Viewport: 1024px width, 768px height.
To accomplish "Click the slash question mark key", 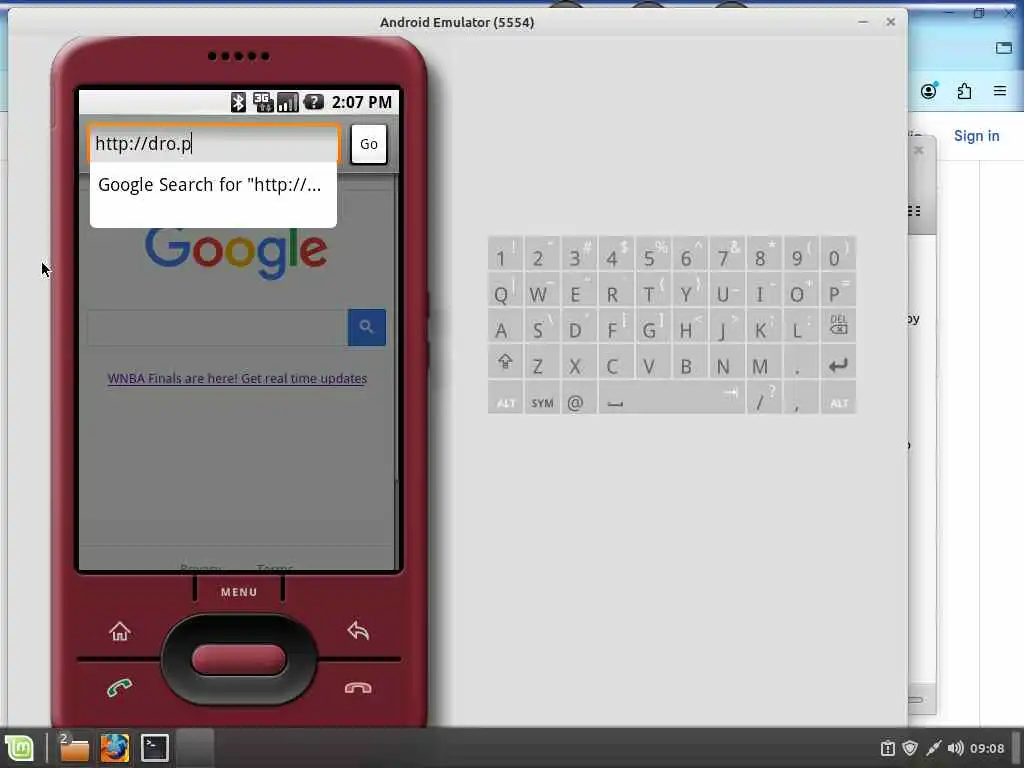I will 765,398.
